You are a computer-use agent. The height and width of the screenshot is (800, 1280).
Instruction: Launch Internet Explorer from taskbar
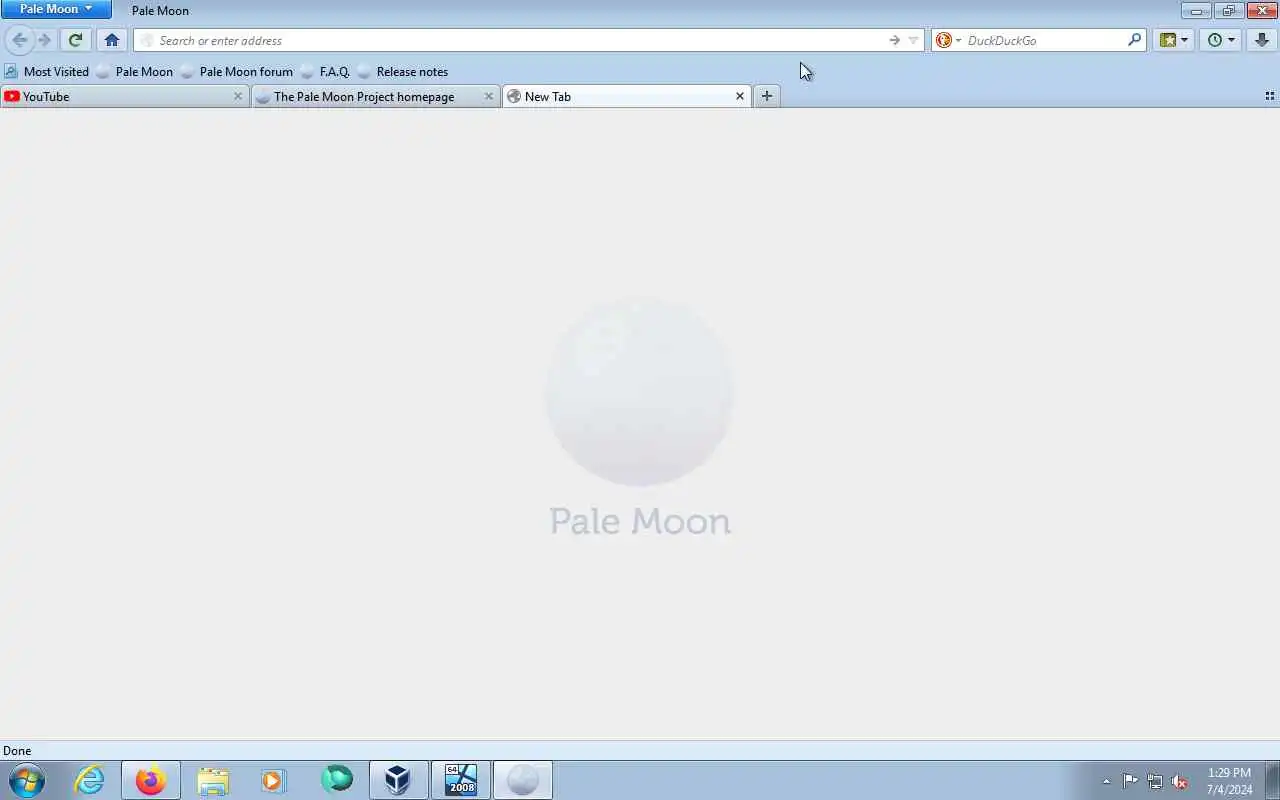(x=90, y=780)
